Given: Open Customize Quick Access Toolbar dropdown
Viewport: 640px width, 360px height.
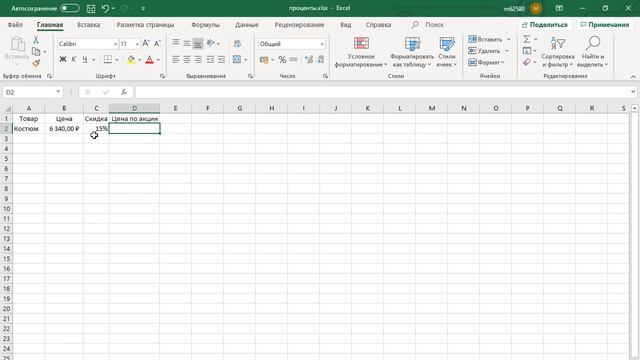Looking at the screenshot, I should click(x=143, y=8).
